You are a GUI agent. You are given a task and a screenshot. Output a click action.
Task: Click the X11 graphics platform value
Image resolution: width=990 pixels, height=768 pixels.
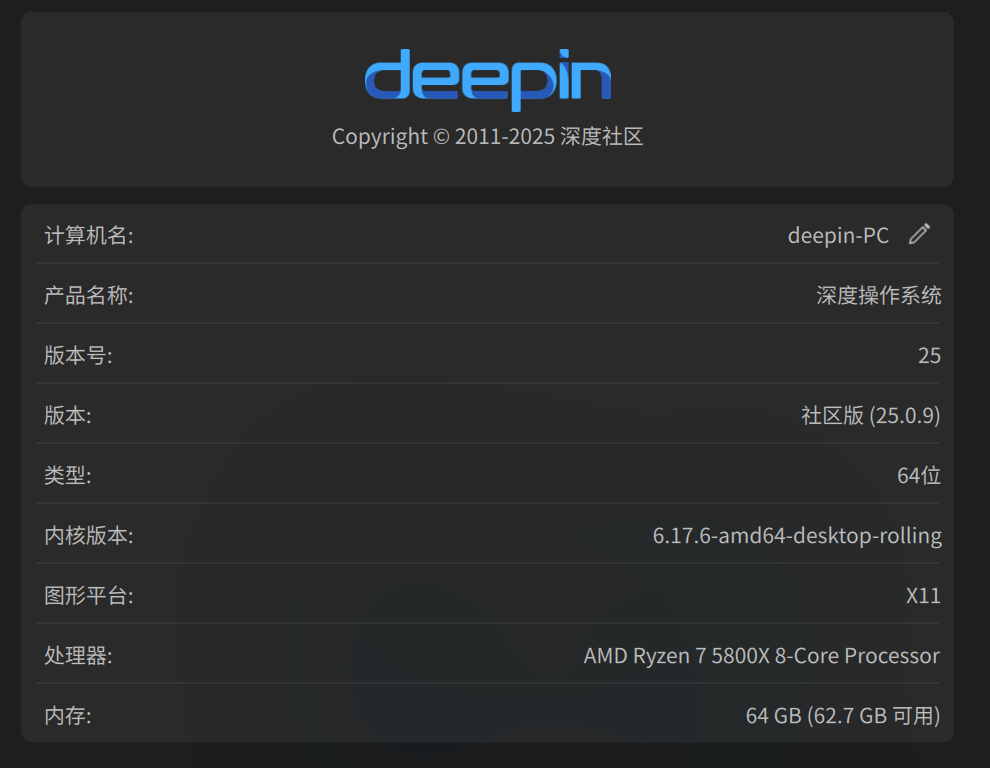point(923,596)
